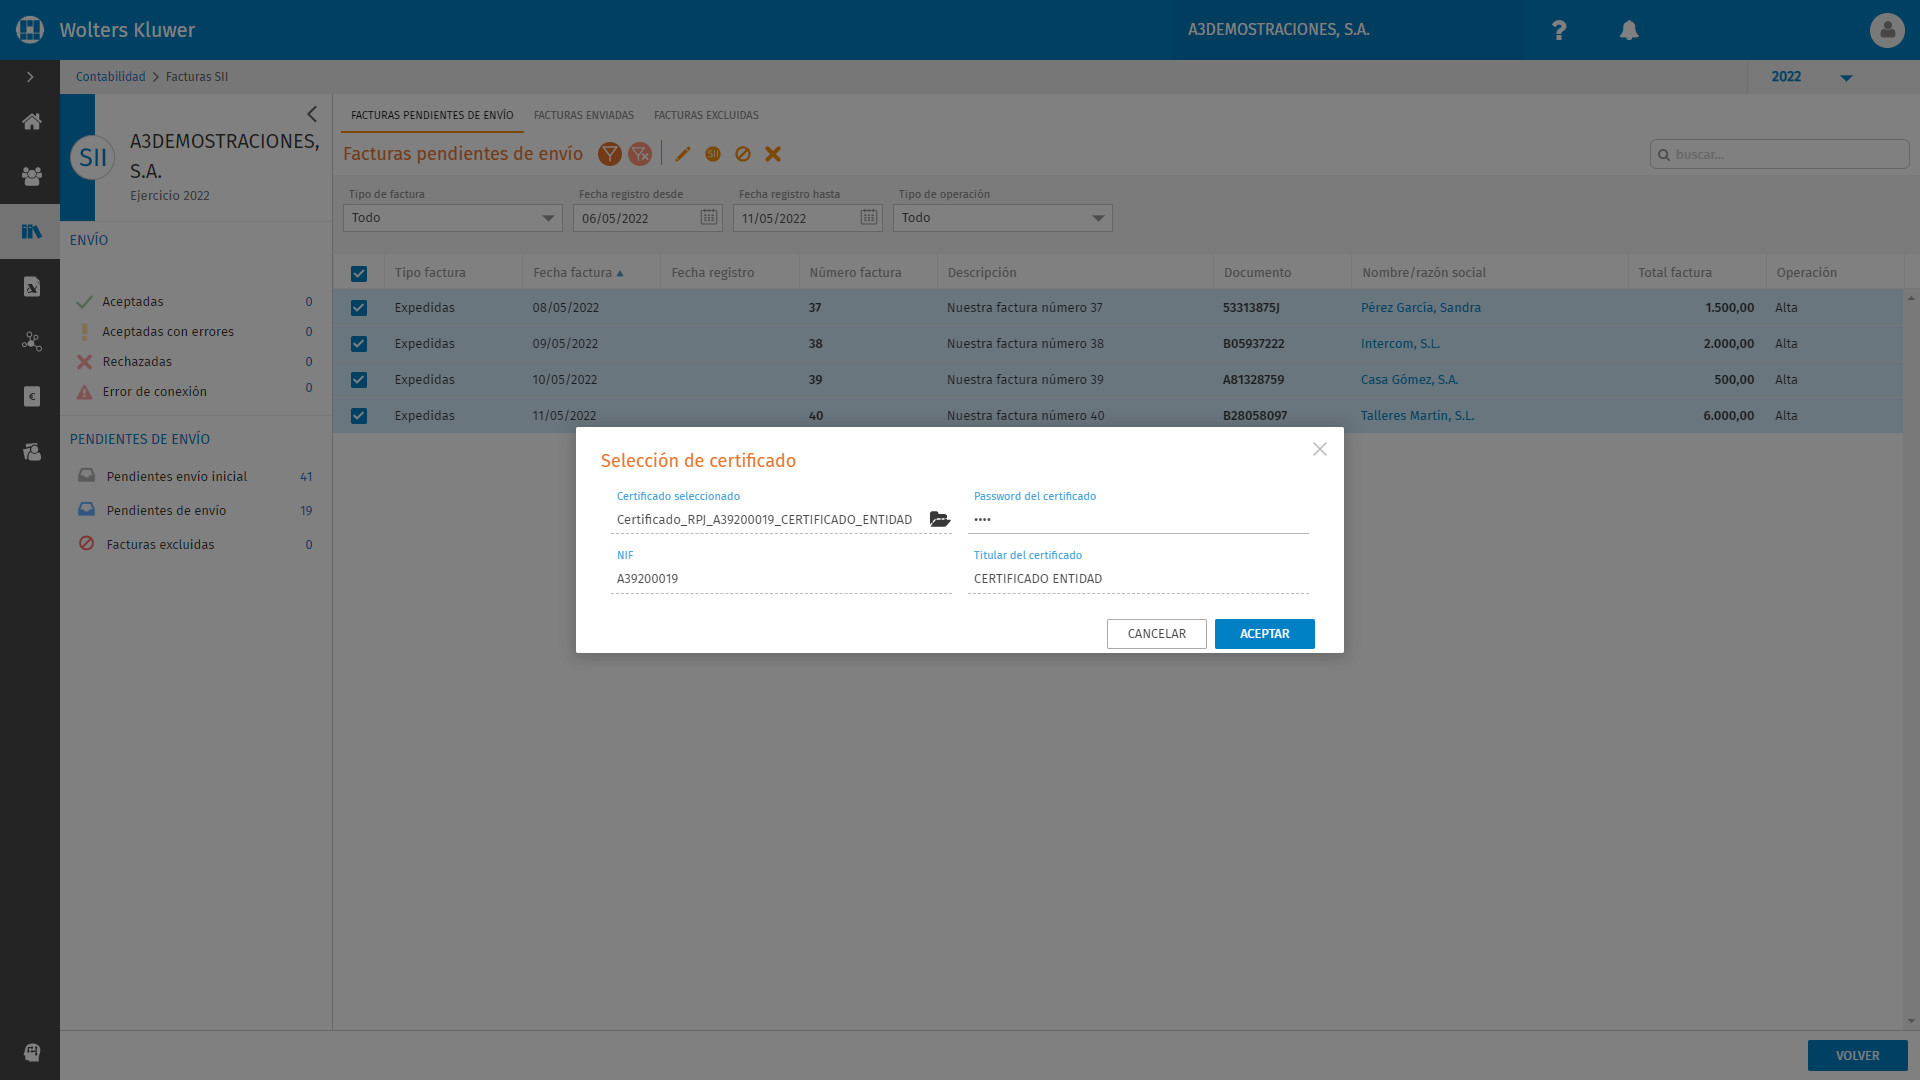Click the orange X delete toolbar icon

coord(773,154)
